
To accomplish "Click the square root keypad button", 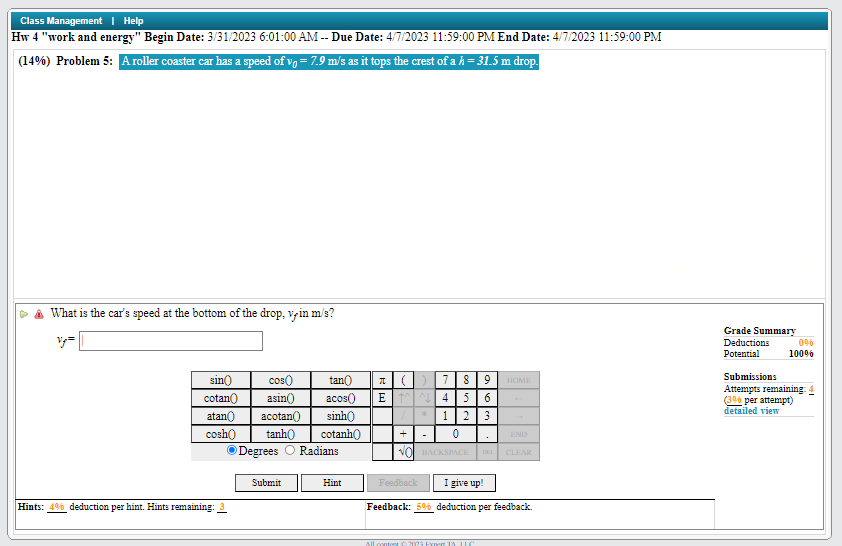I will coord(403,452).
